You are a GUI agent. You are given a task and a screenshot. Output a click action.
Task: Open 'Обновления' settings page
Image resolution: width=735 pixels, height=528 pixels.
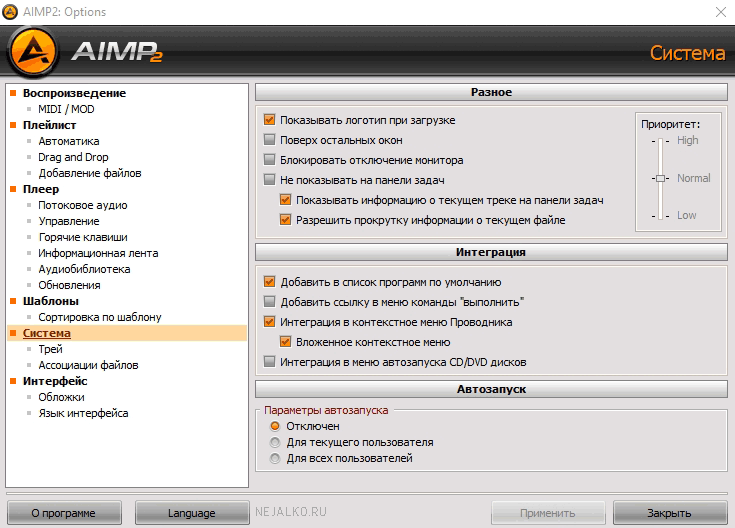(x=69, y=285)
